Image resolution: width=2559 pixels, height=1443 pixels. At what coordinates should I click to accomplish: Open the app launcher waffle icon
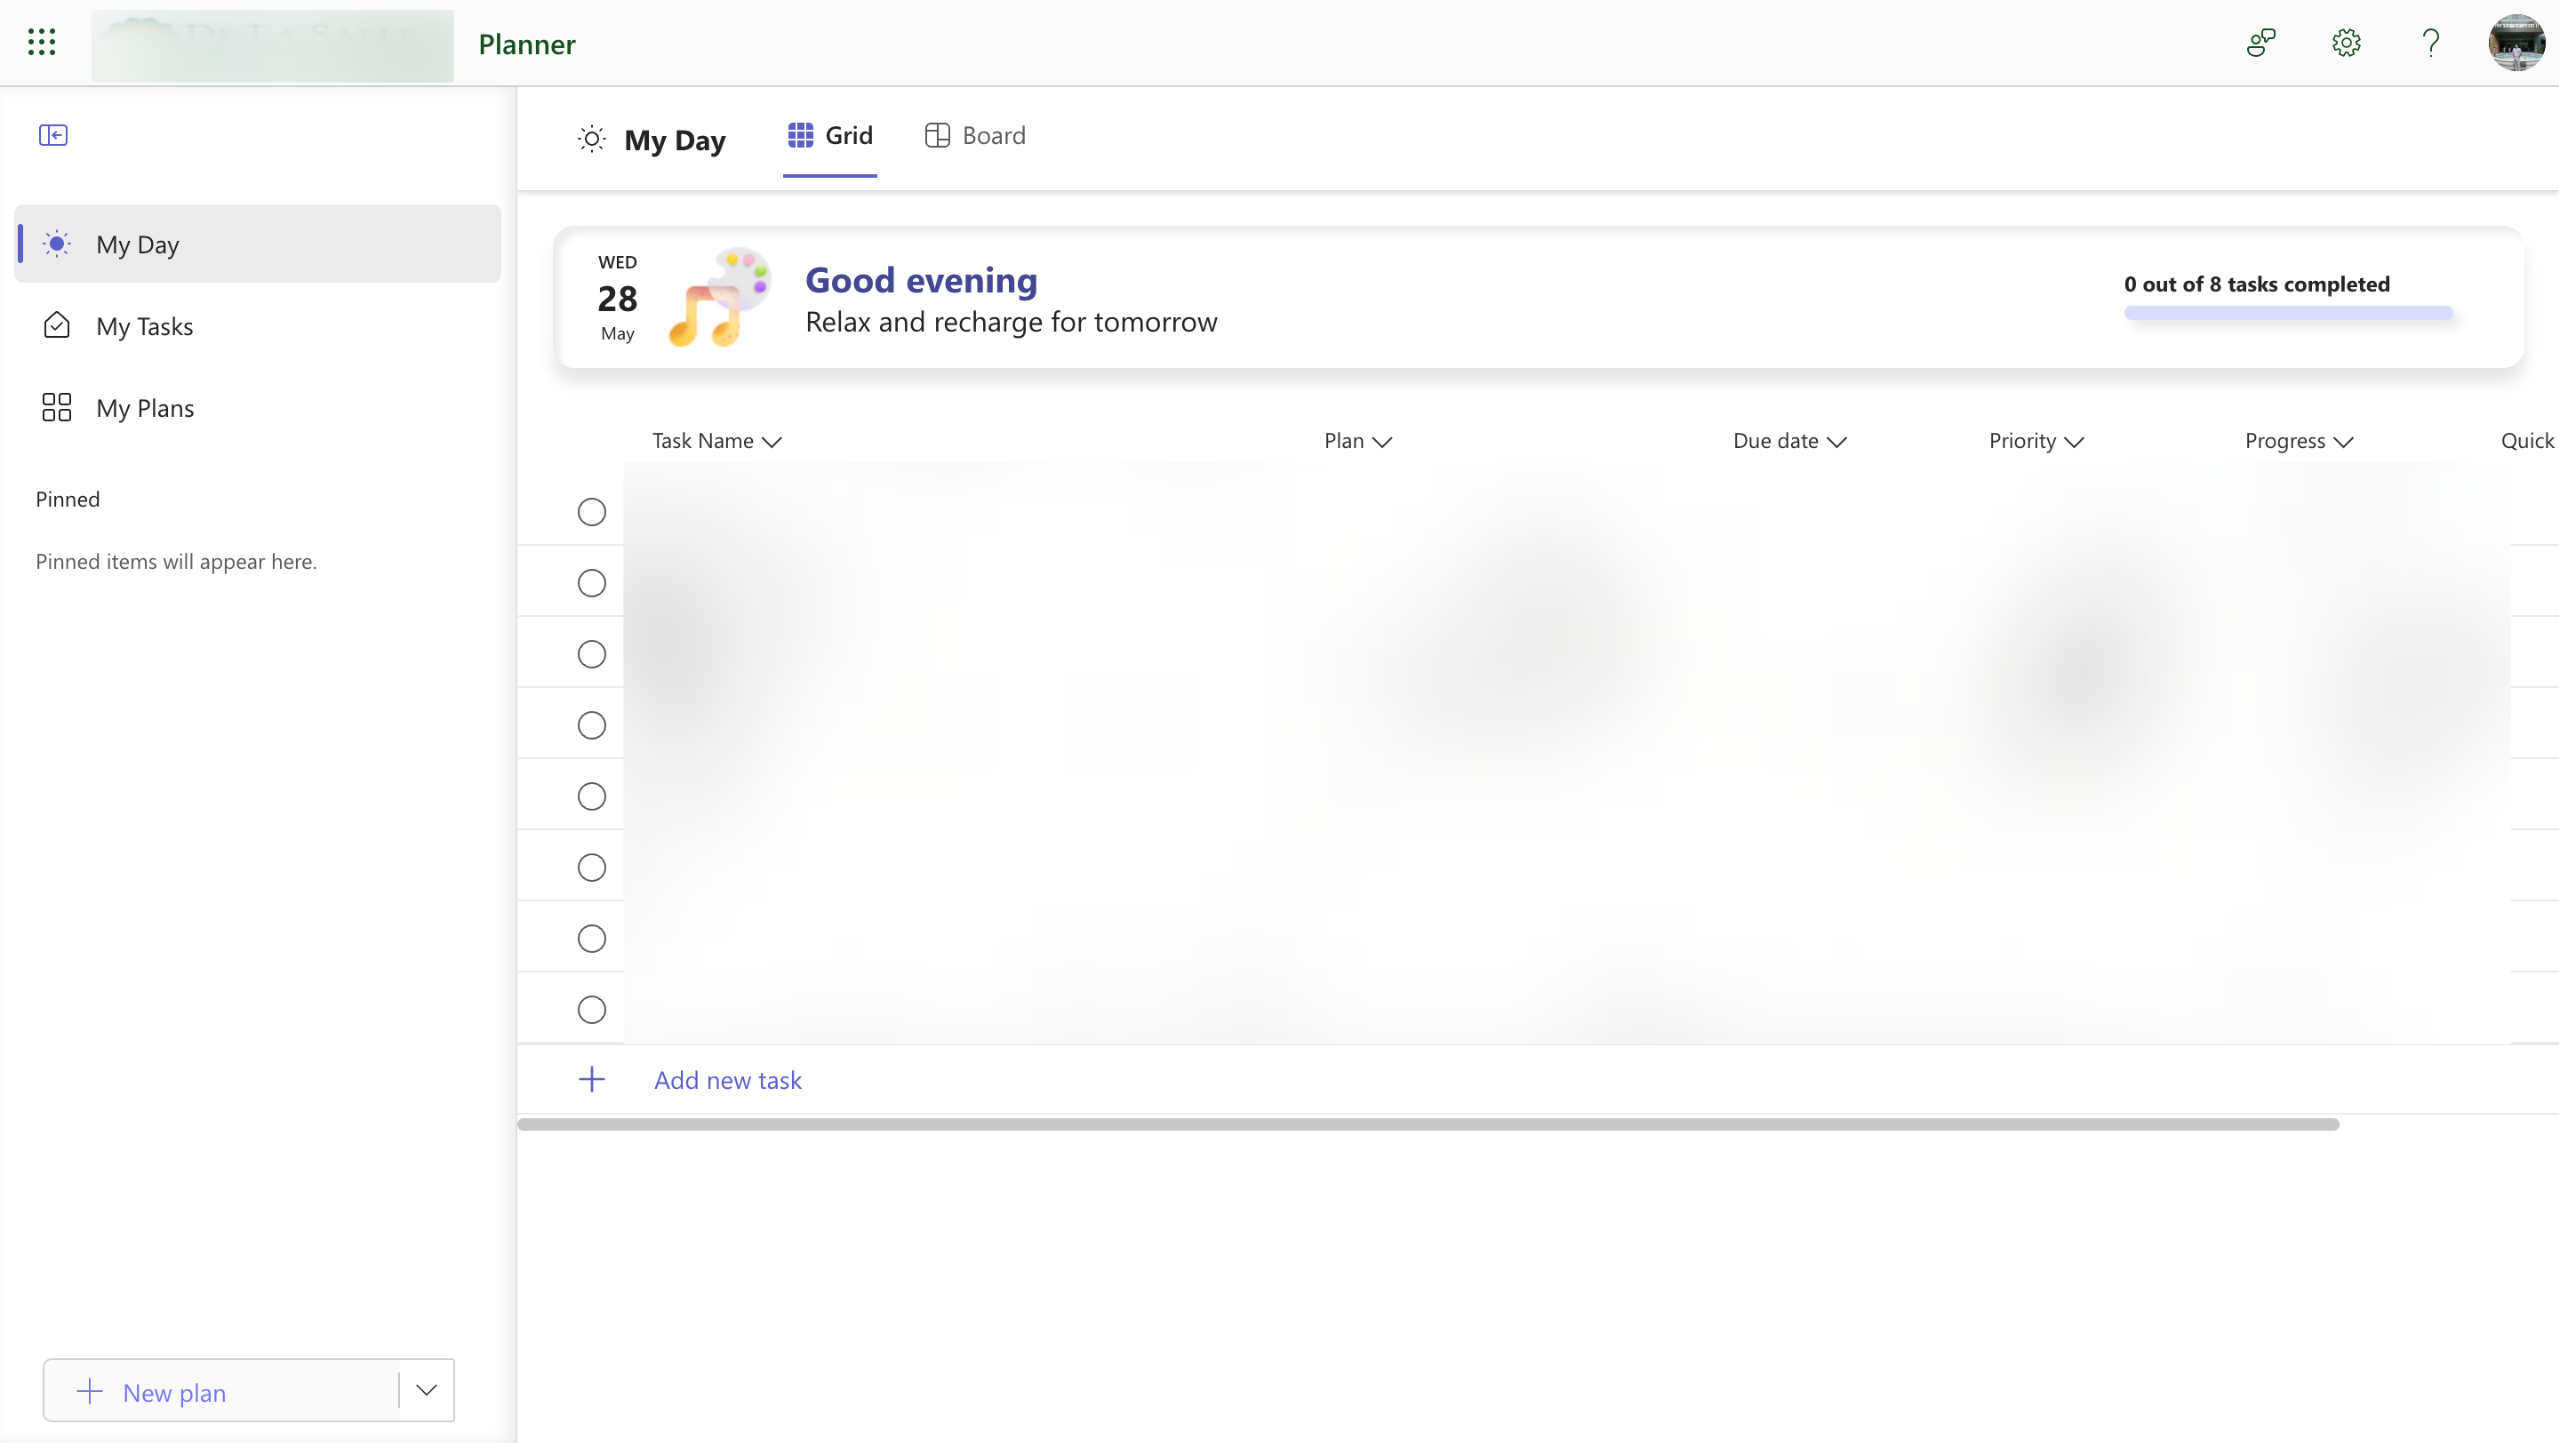[41, 42]
